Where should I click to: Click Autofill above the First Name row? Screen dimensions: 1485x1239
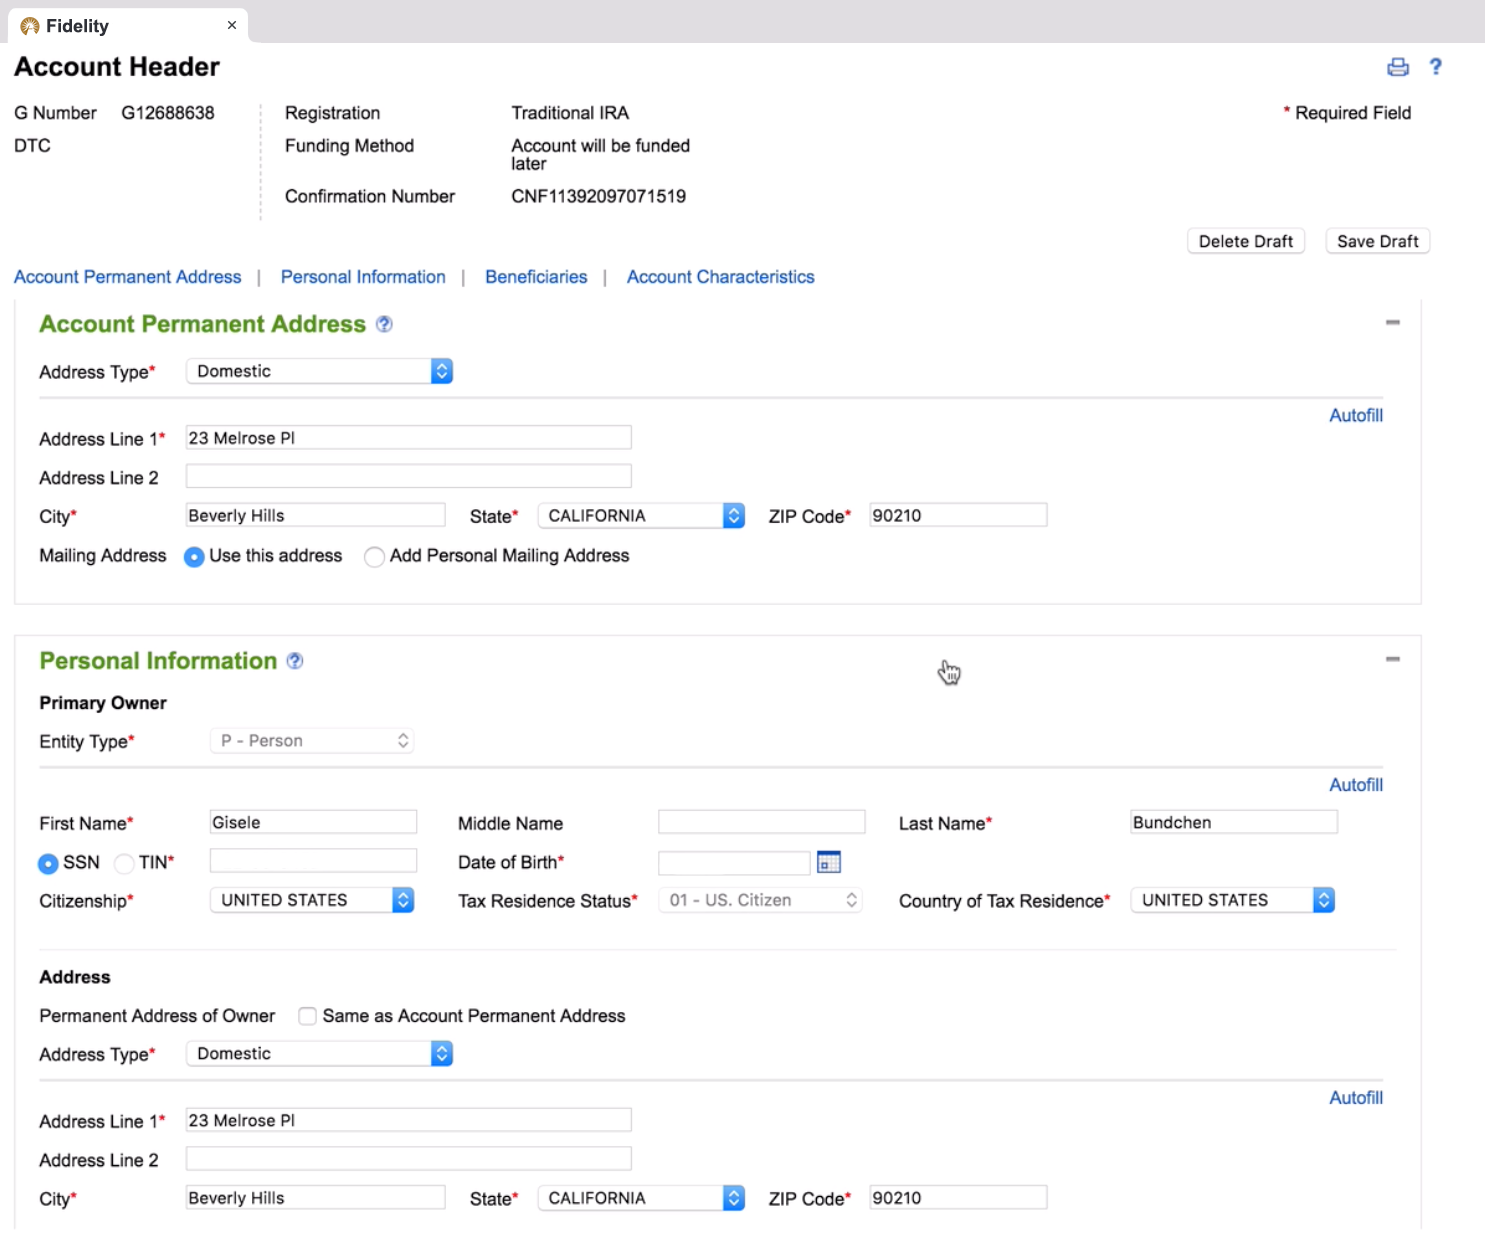point(1356,785)
